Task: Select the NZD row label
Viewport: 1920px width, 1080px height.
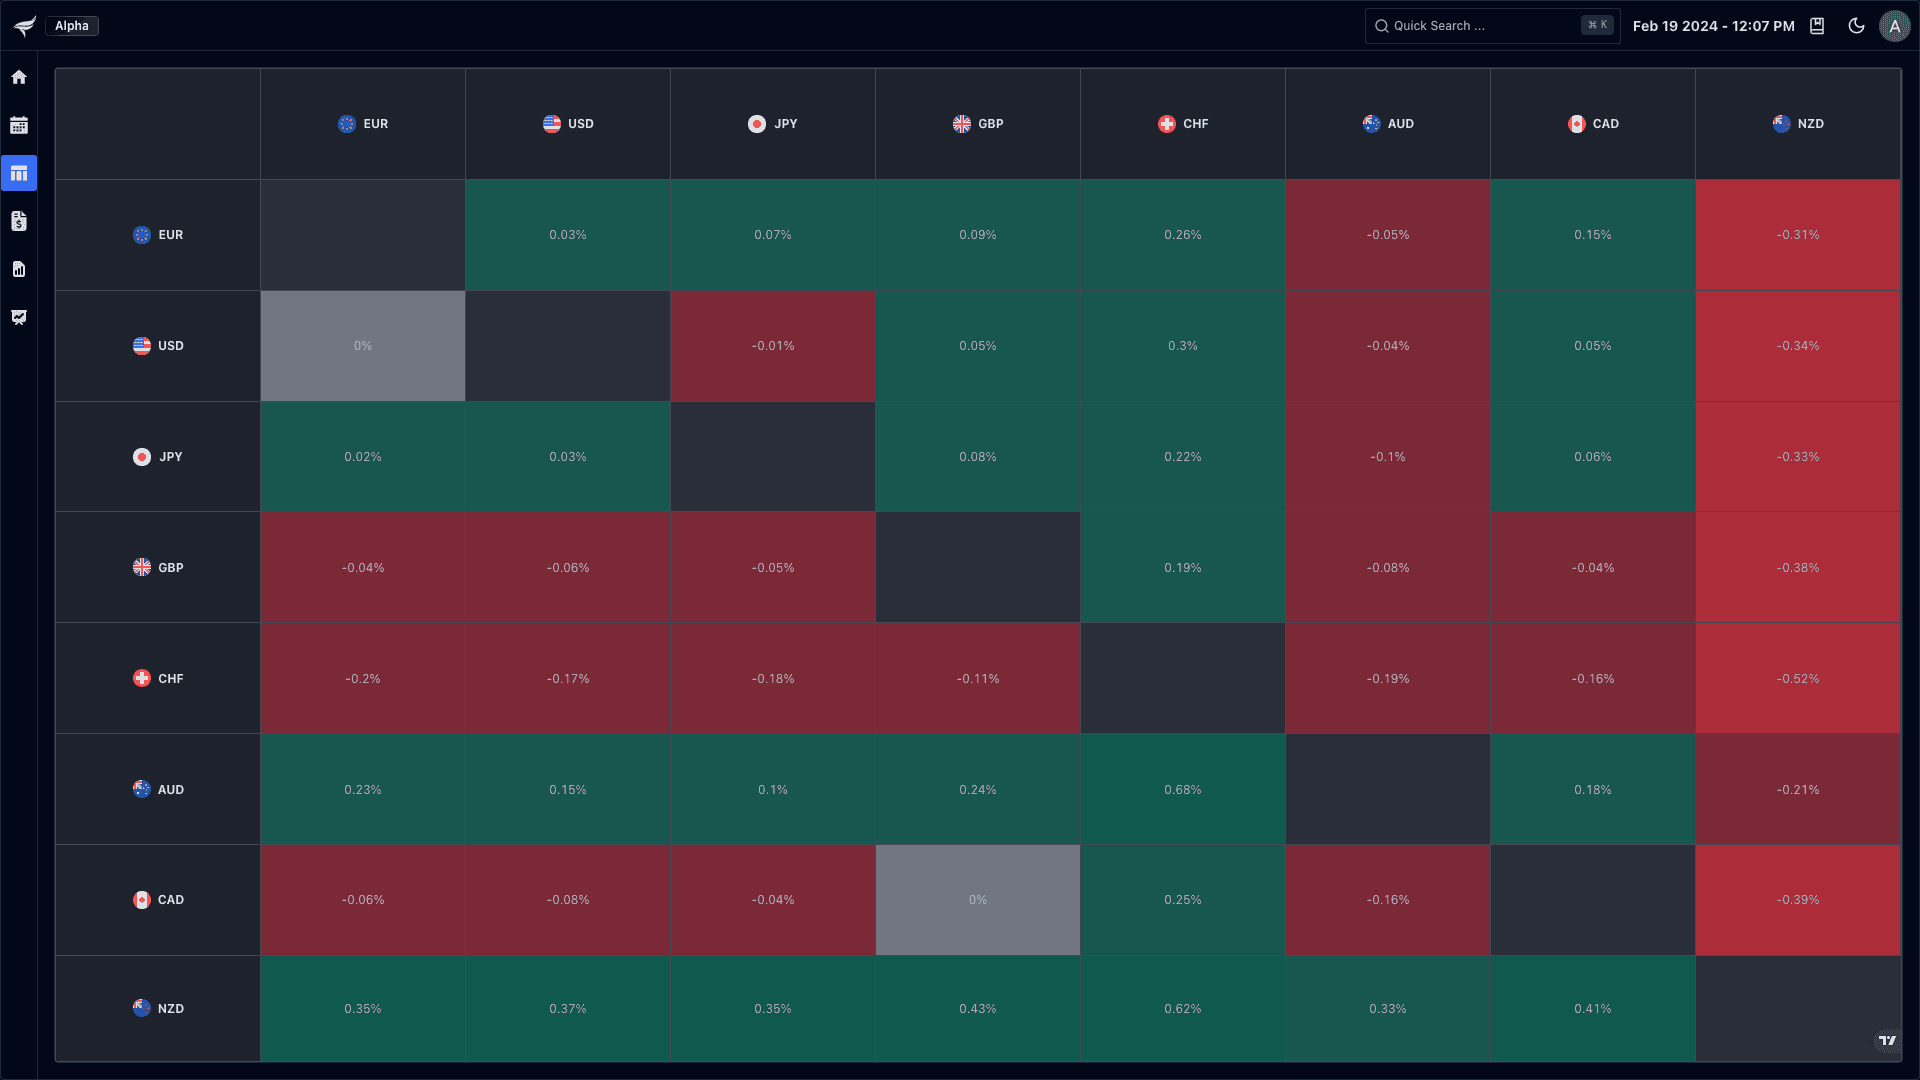Action: click(158, 1008)
